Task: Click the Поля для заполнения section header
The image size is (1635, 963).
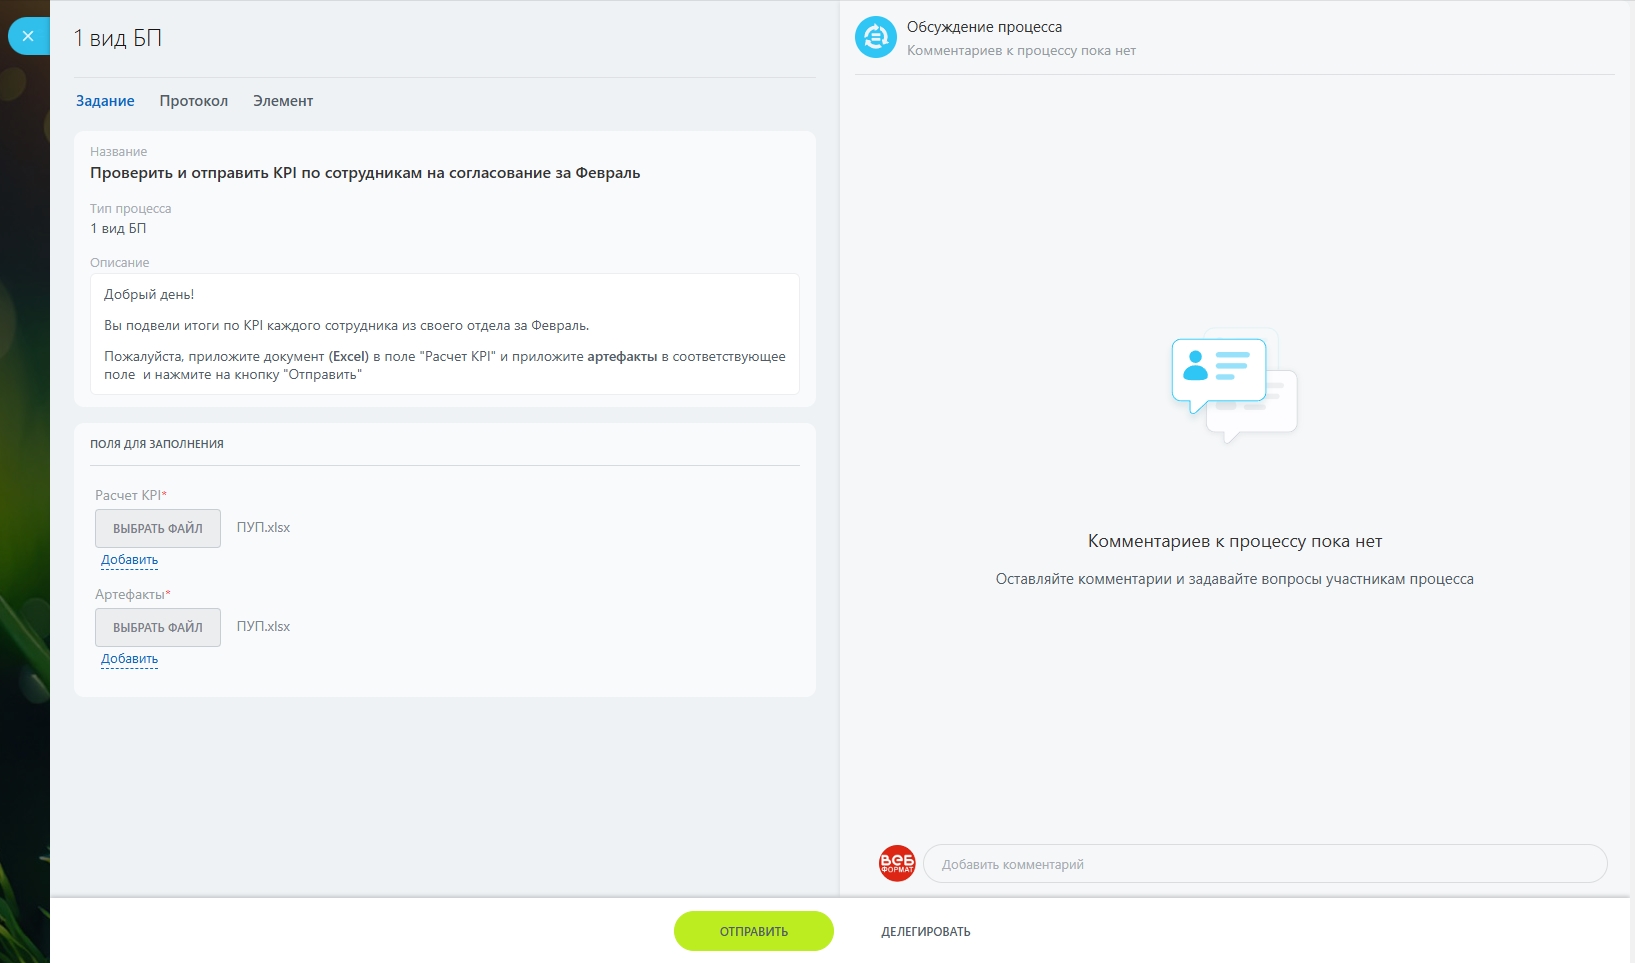Action: click(x=157, y=444)
